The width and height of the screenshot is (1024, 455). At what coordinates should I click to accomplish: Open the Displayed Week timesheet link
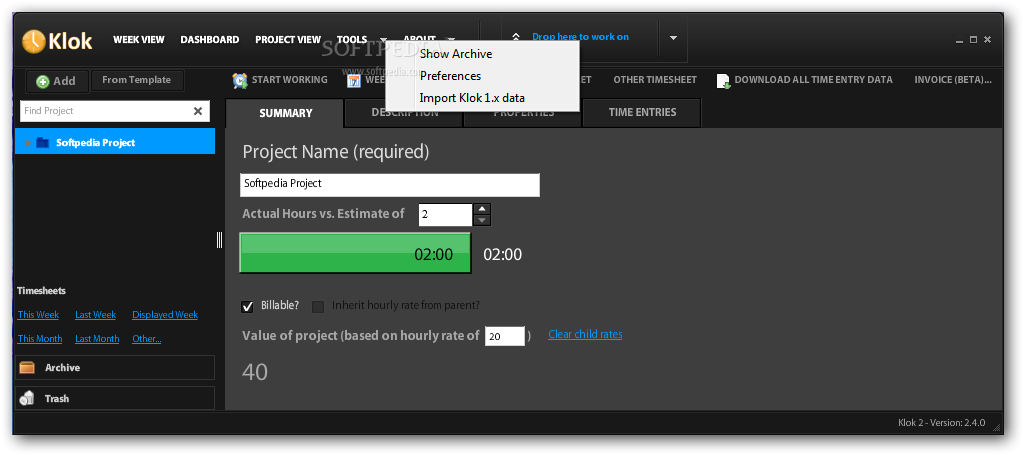165,315
